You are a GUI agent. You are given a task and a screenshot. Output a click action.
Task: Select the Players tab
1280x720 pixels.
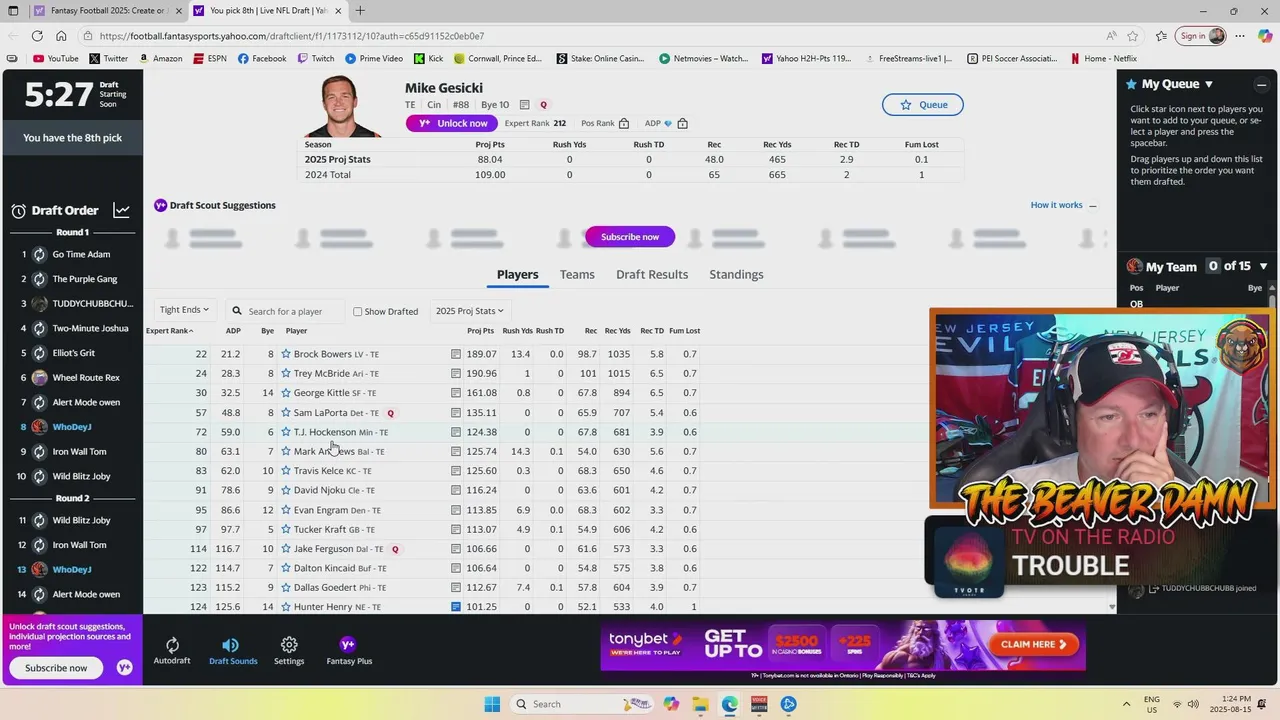pyautogui.click(x=517, y=274)
